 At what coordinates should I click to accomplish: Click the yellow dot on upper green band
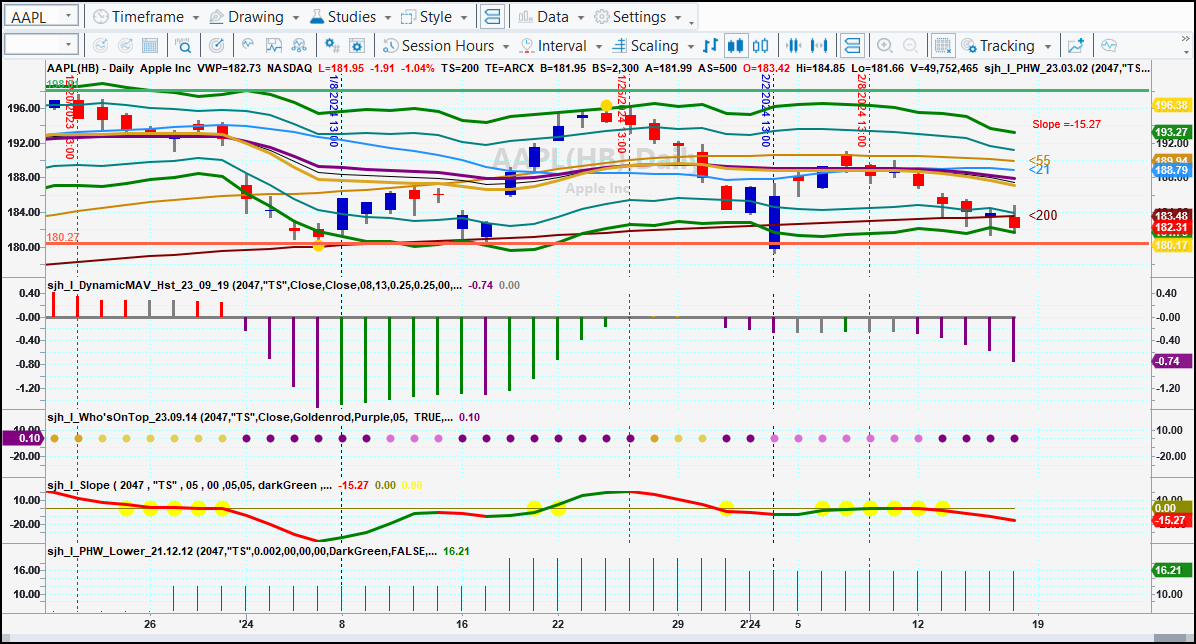click(x=606, y=106)
